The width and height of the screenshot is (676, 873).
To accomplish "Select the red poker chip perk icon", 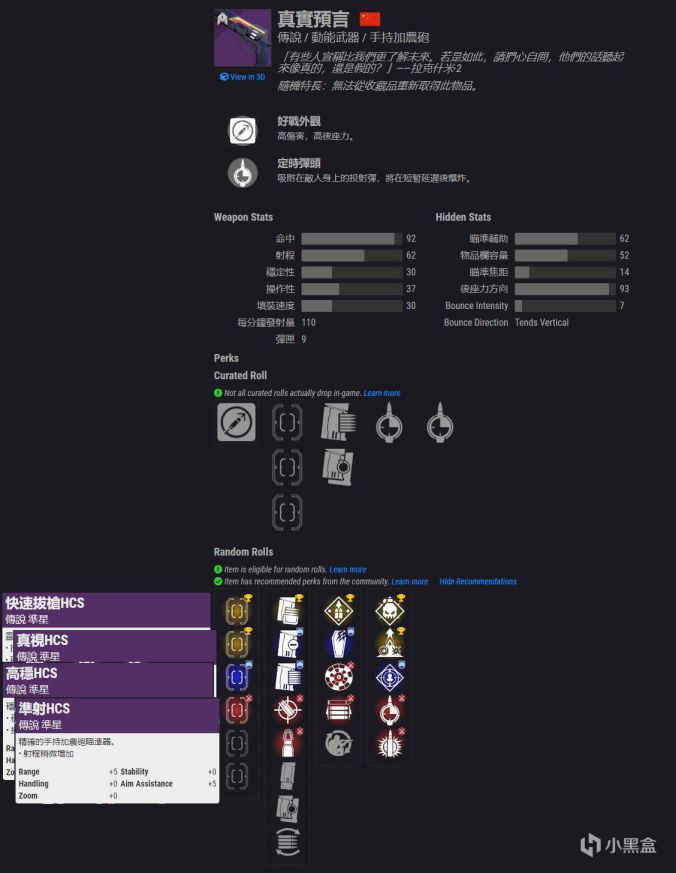I will click(339, 677).
